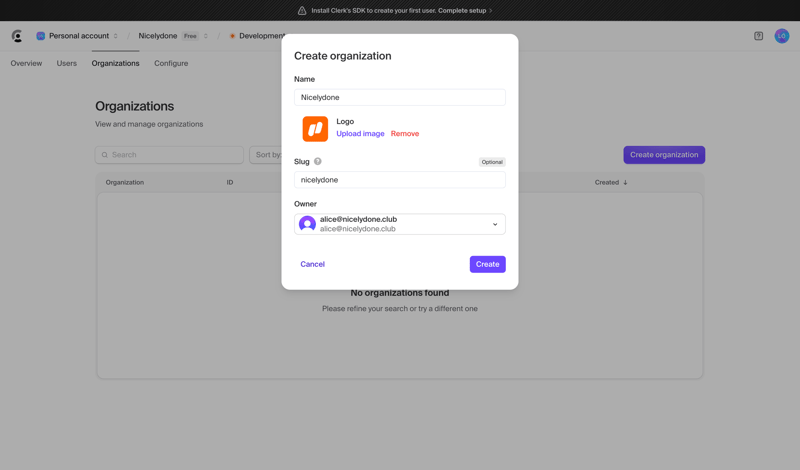The image size is (800, 470).
Task: Click the Complete setup banner link
Action: pyautogui.click(x=465, y=10)
